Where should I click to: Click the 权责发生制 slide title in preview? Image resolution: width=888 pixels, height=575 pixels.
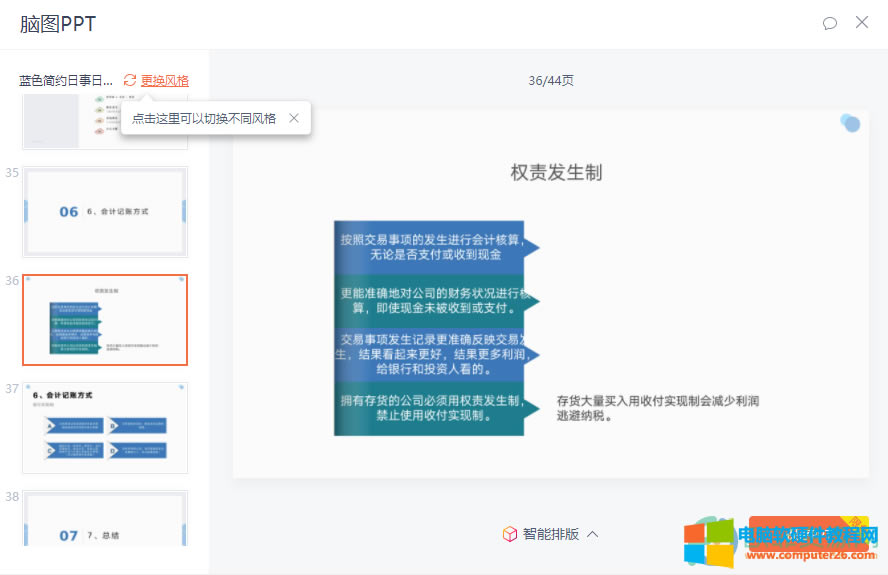pyautogui.click(x=556, y=172)
